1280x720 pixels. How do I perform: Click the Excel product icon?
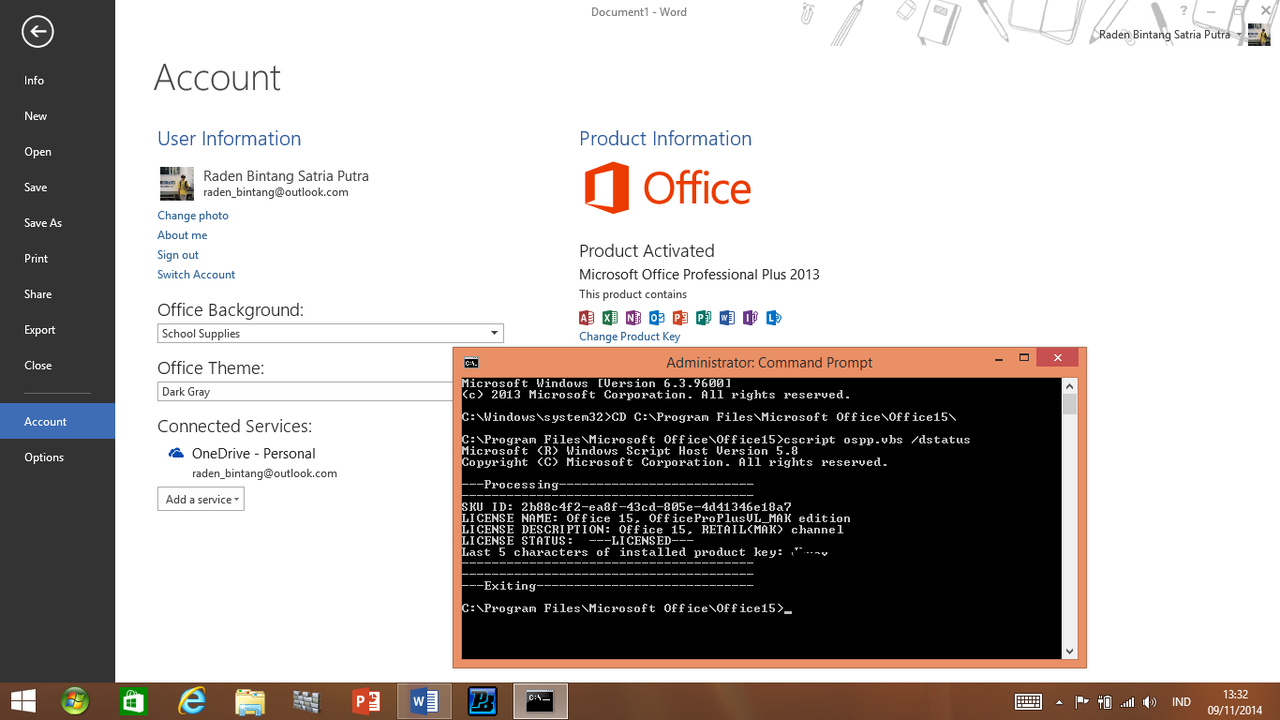610,318
